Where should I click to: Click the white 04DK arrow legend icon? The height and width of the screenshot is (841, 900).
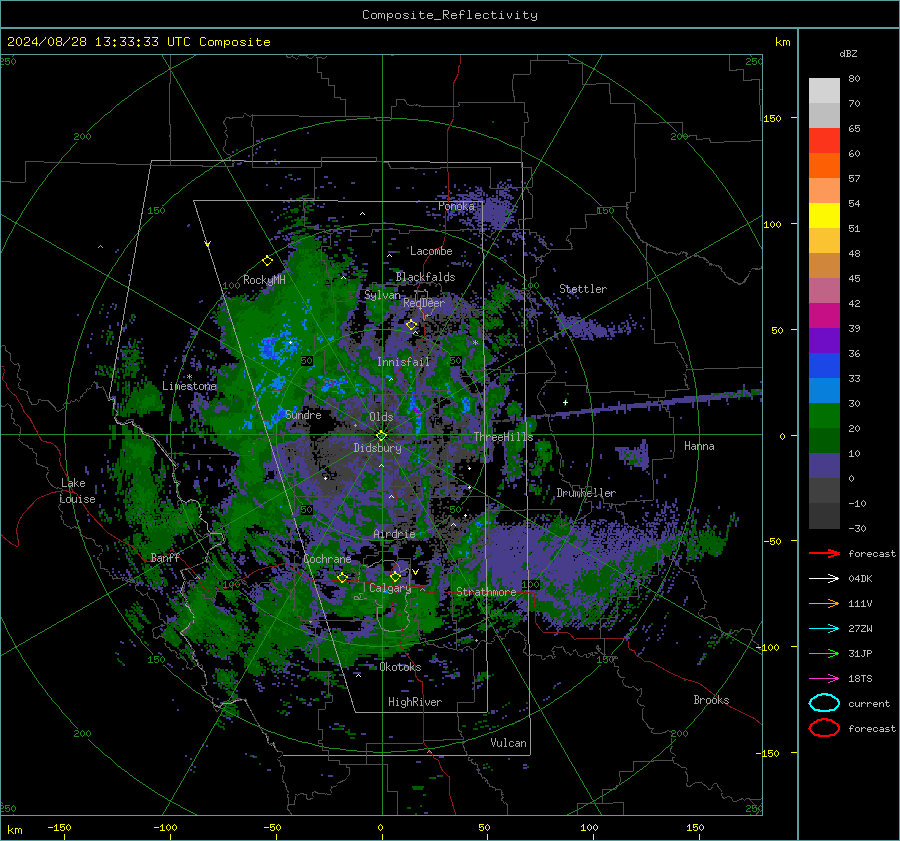coord(824,579)
